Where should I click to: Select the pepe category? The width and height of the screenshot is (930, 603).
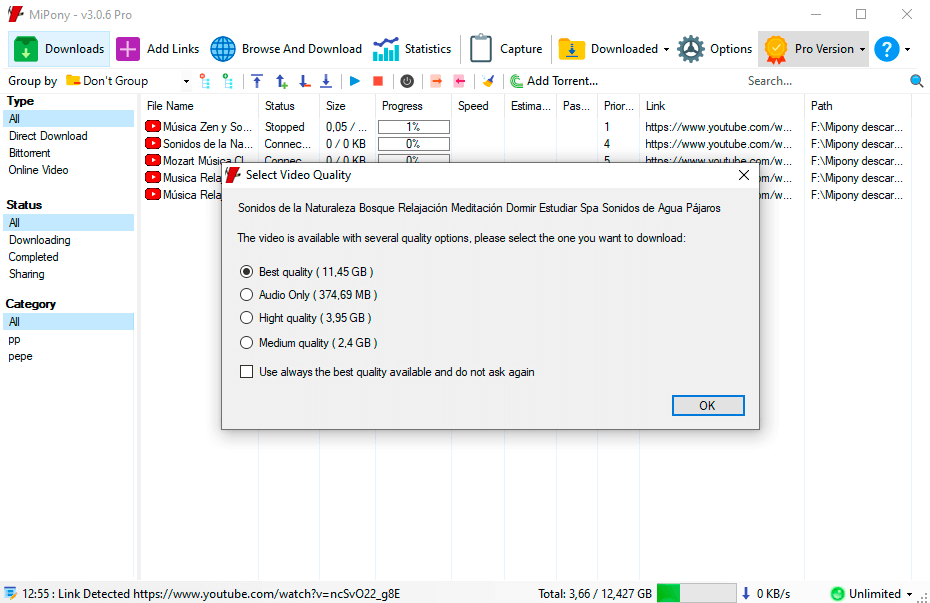point(20,356)
